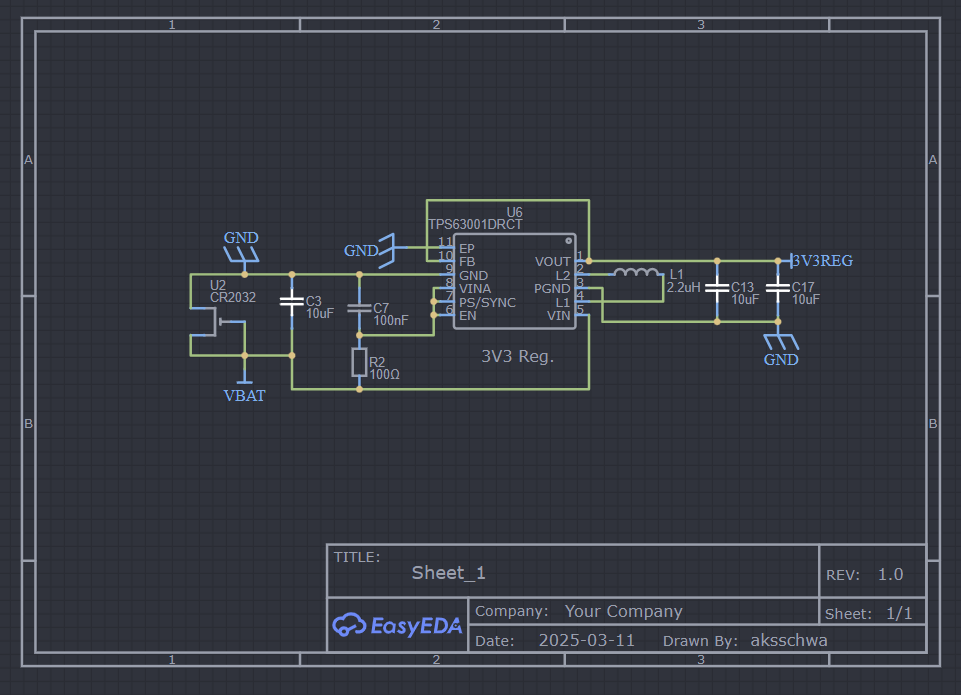Viewport: 961px width, 695px height.
Task: Select the C7 100nF capacitor symbol
Action: (x=359, y=308)
